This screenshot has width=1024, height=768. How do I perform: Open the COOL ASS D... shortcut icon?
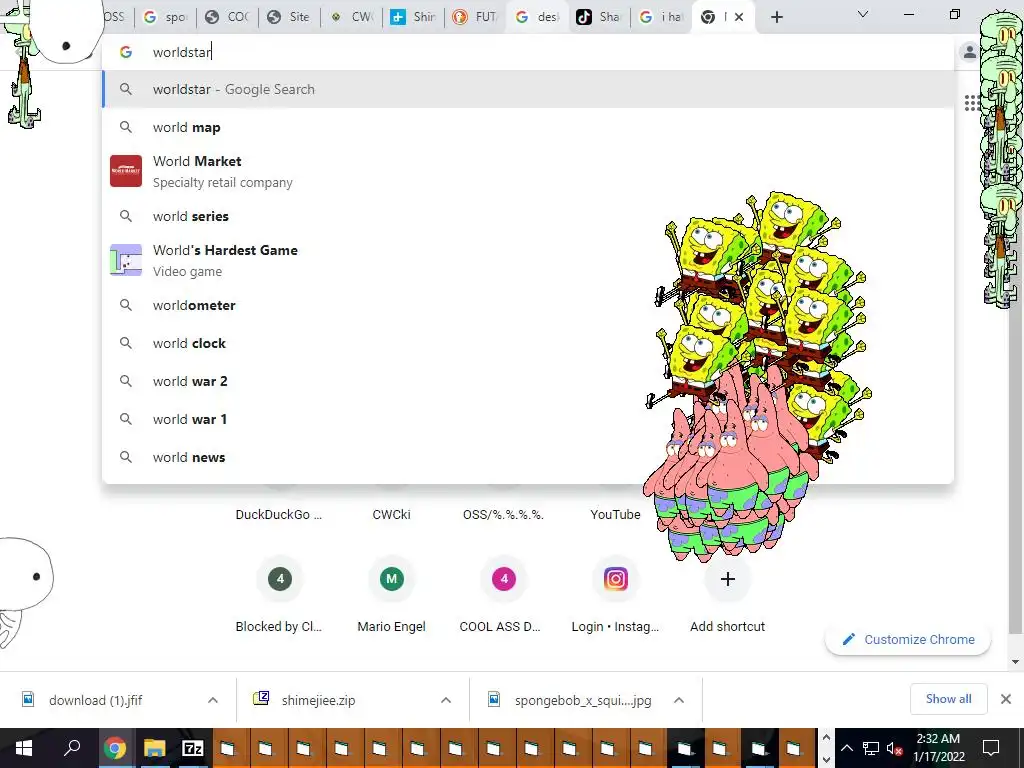point(504,579)
